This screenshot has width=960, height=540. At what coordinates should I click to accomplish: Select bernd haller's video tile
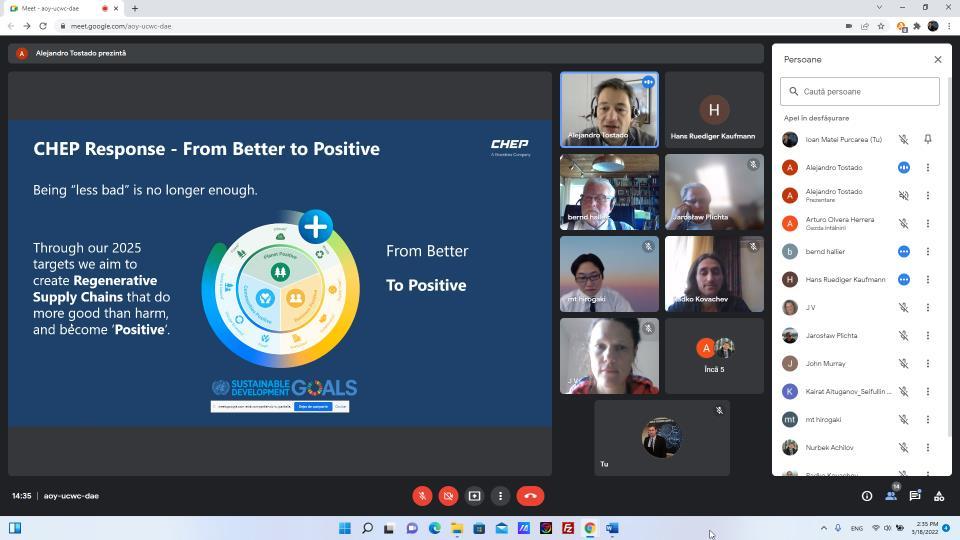point(609,192)
